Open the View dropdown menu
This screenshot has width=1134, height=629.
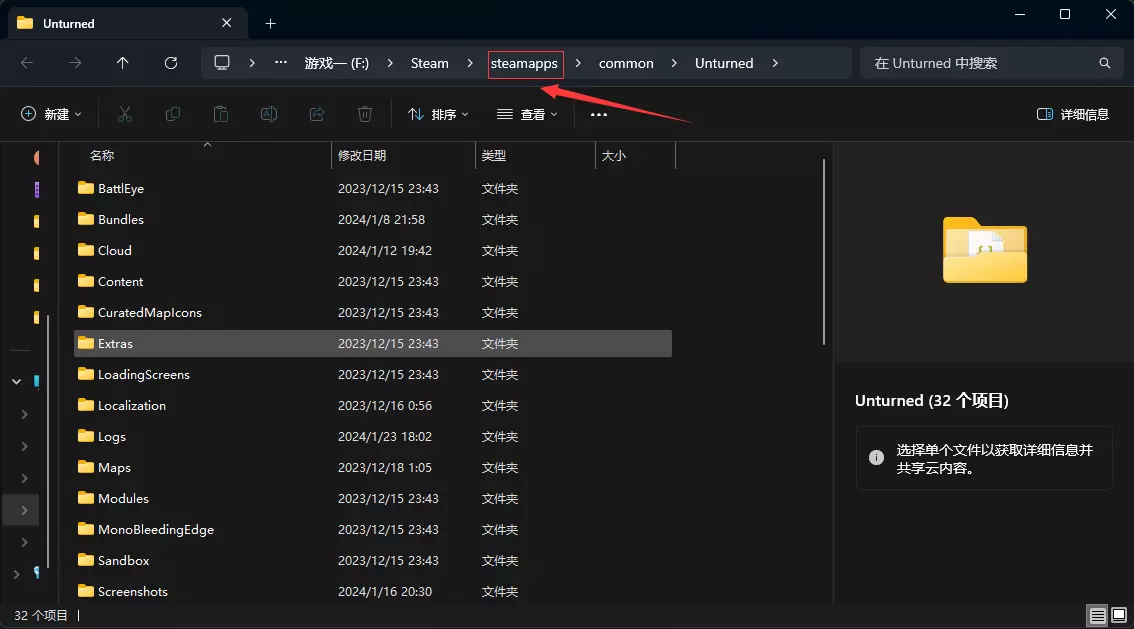pyautogui.click(x=527, y=114)
